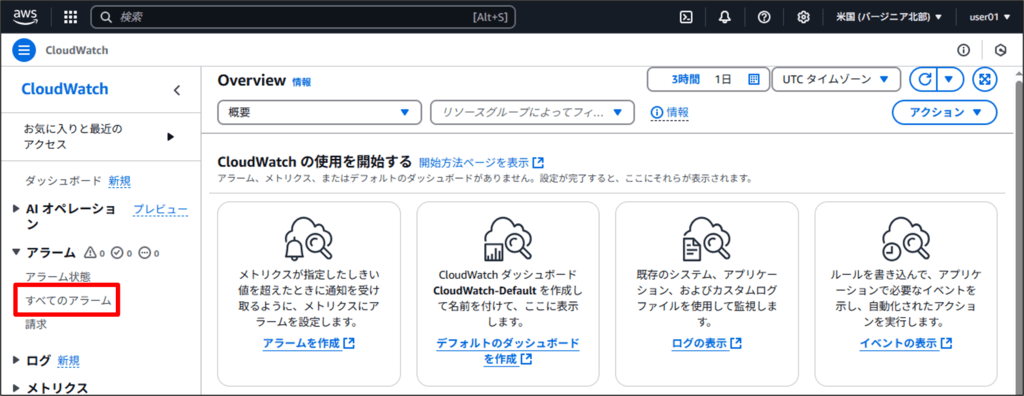Open the UTC タイムゾーン dropdown
Viewport: 1024px width, 396px height.
[836, 80]
